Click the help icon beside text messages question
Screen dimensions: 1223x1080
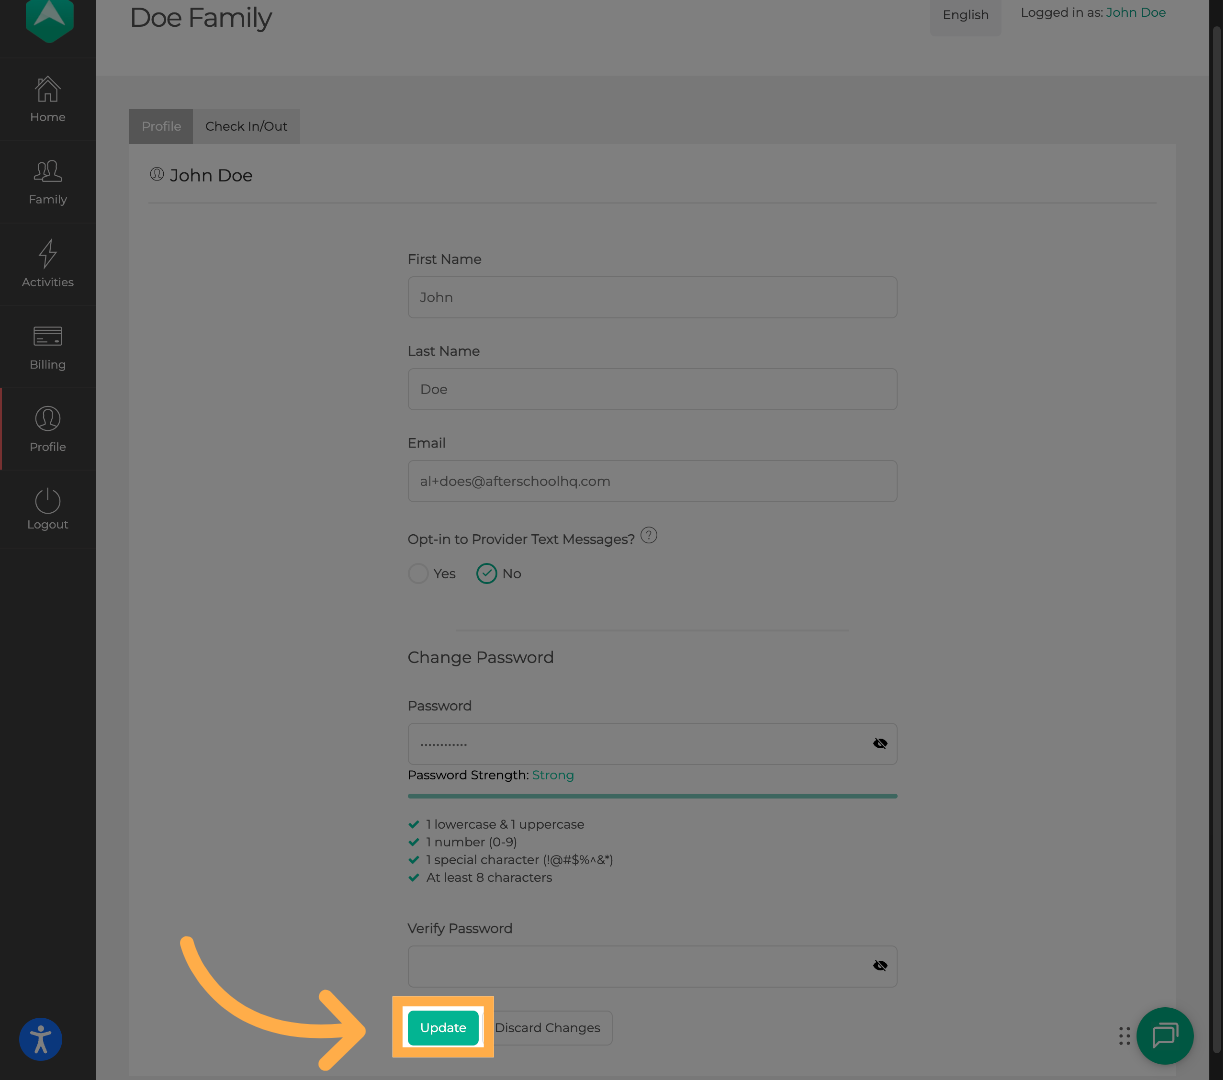[x=648, y=535]
